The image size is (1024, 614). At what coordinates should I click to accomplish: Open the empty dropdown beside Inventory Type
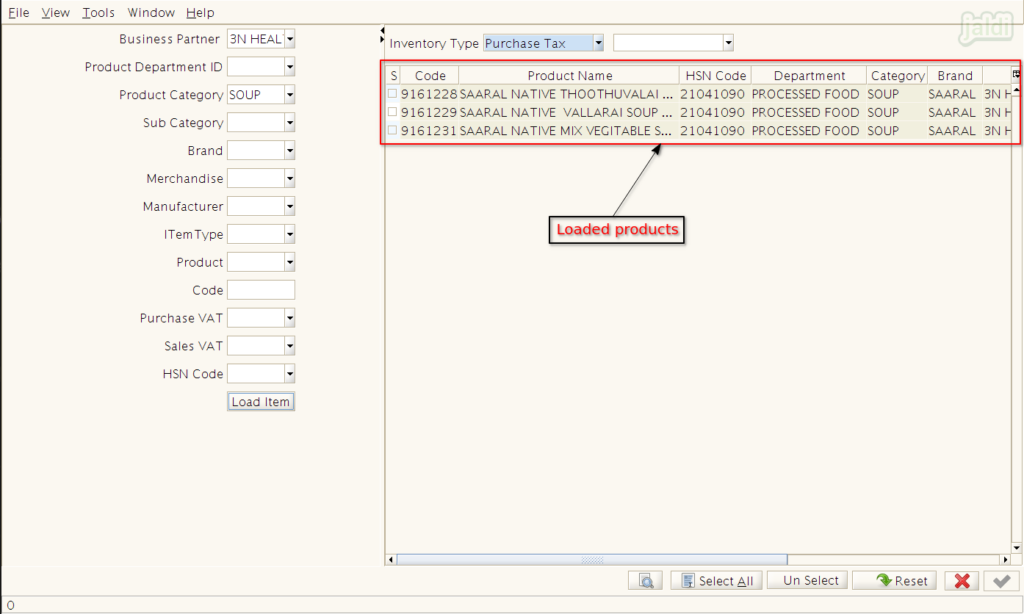728,43
